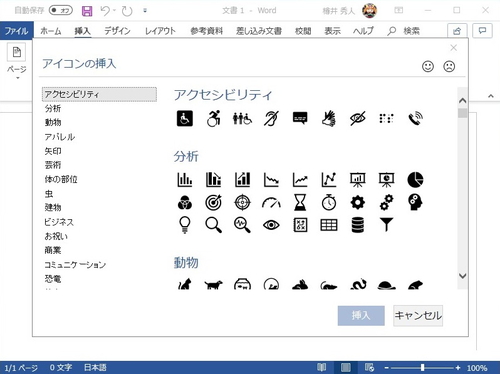
Task: Pick the eye icon in analysis section
Action: (x=271, y=225)
